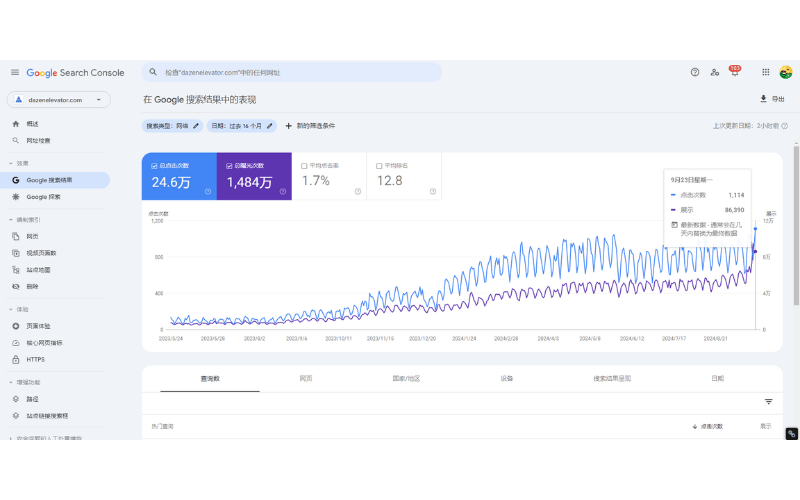Switch to the 网页 pages tab

(x=306, y=379)
